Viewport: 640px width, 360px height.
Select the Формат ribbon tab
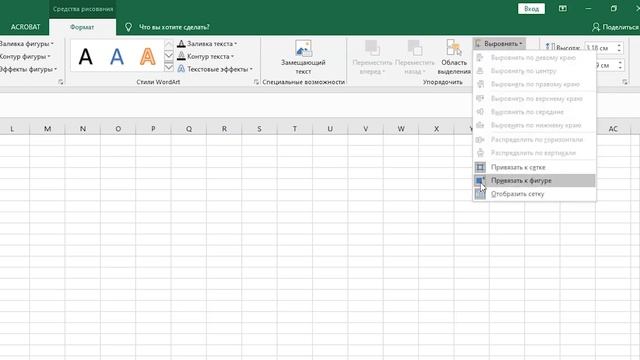[82, 27]
